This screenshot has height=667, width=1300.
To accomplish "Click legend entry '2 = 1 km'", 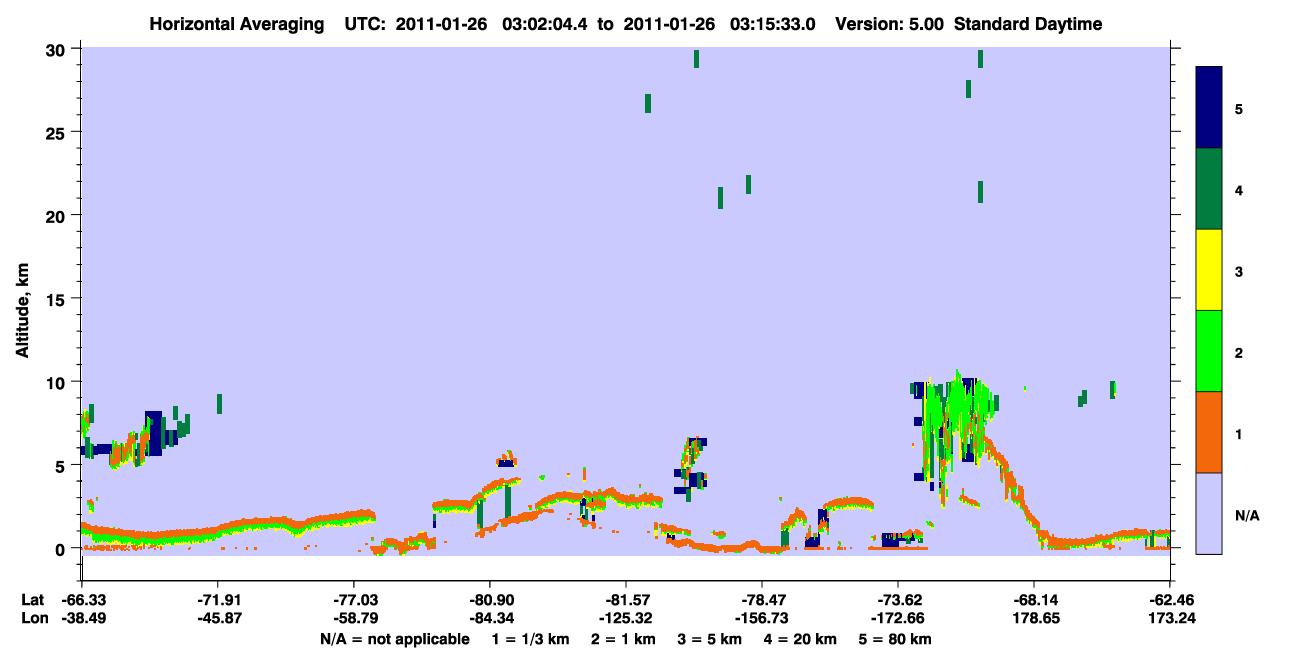I will click(623, 639).
